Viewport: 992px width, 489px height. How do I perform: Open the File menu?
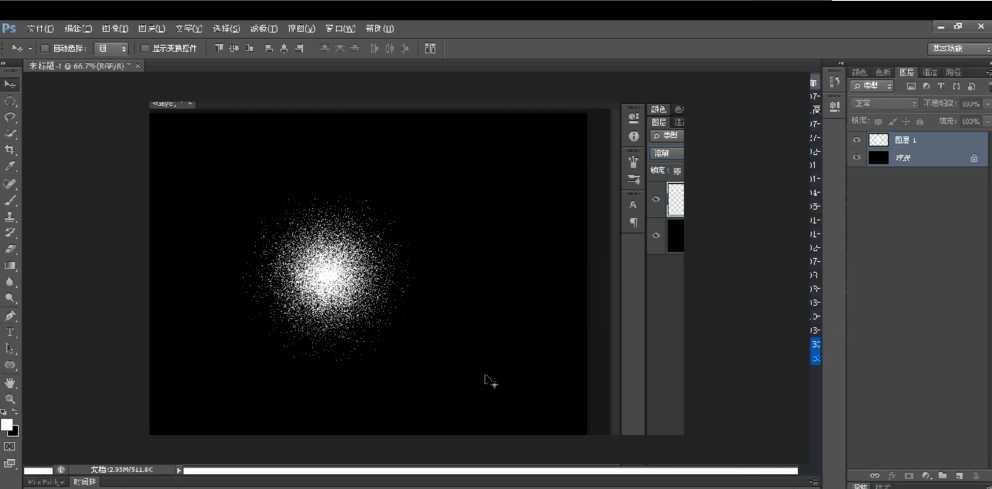(x=40, y=28)
